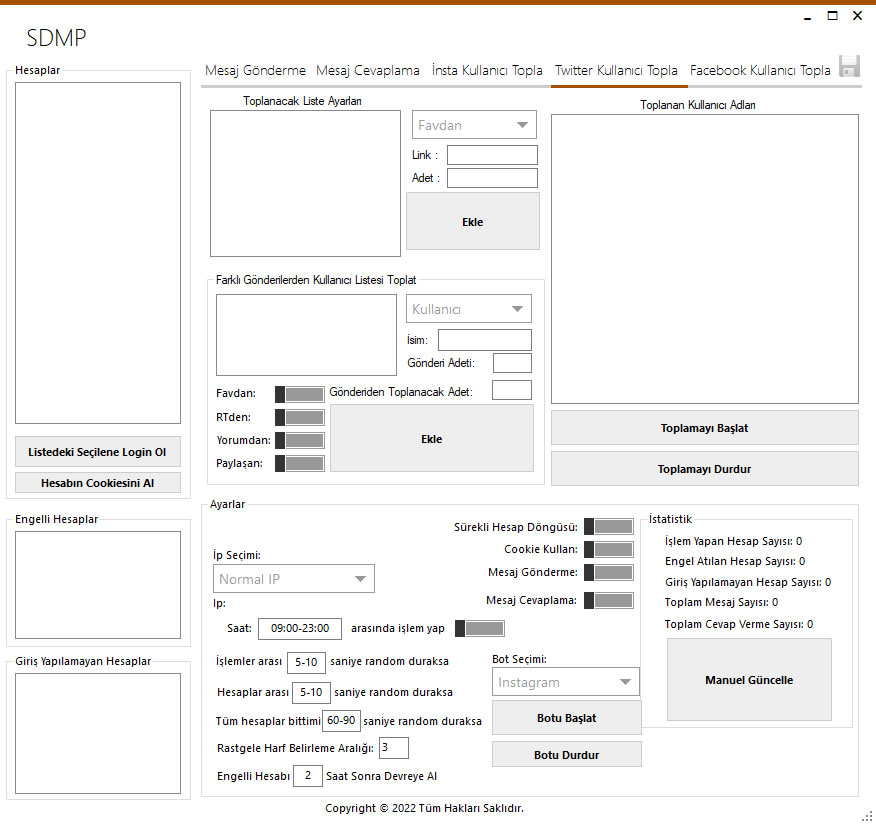876x825 pixels.
Task: Toggle Mesaj Gönderme switch in Ayarlar
Action: pyautogui.click(x=608, y=572)
